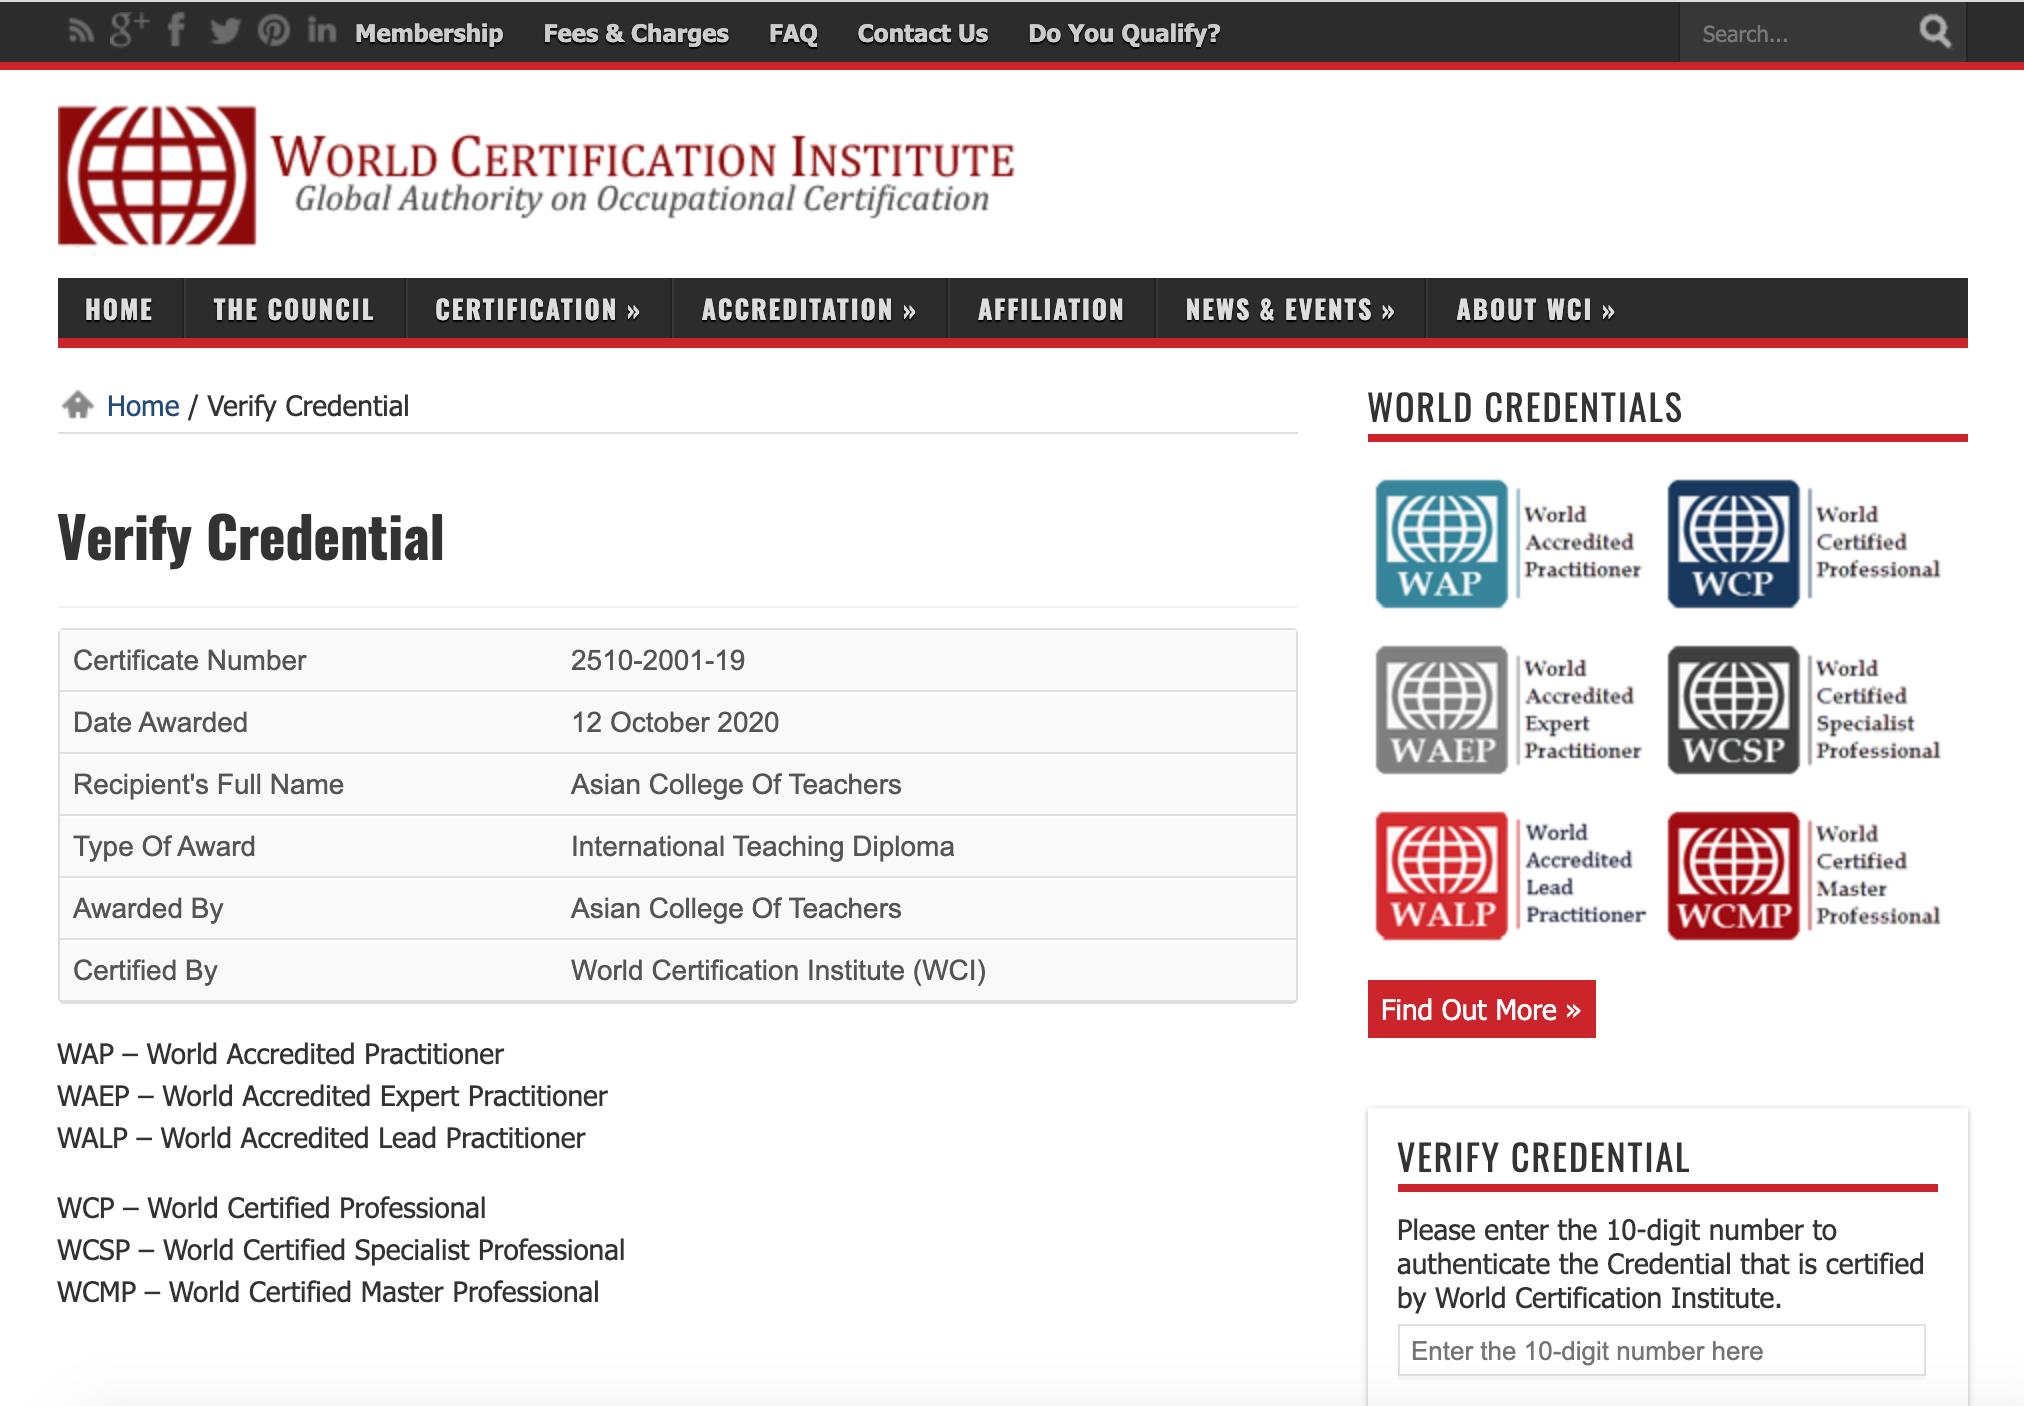Open the Google Plus social icon
2024x1406 pixels.
[128, 31]
